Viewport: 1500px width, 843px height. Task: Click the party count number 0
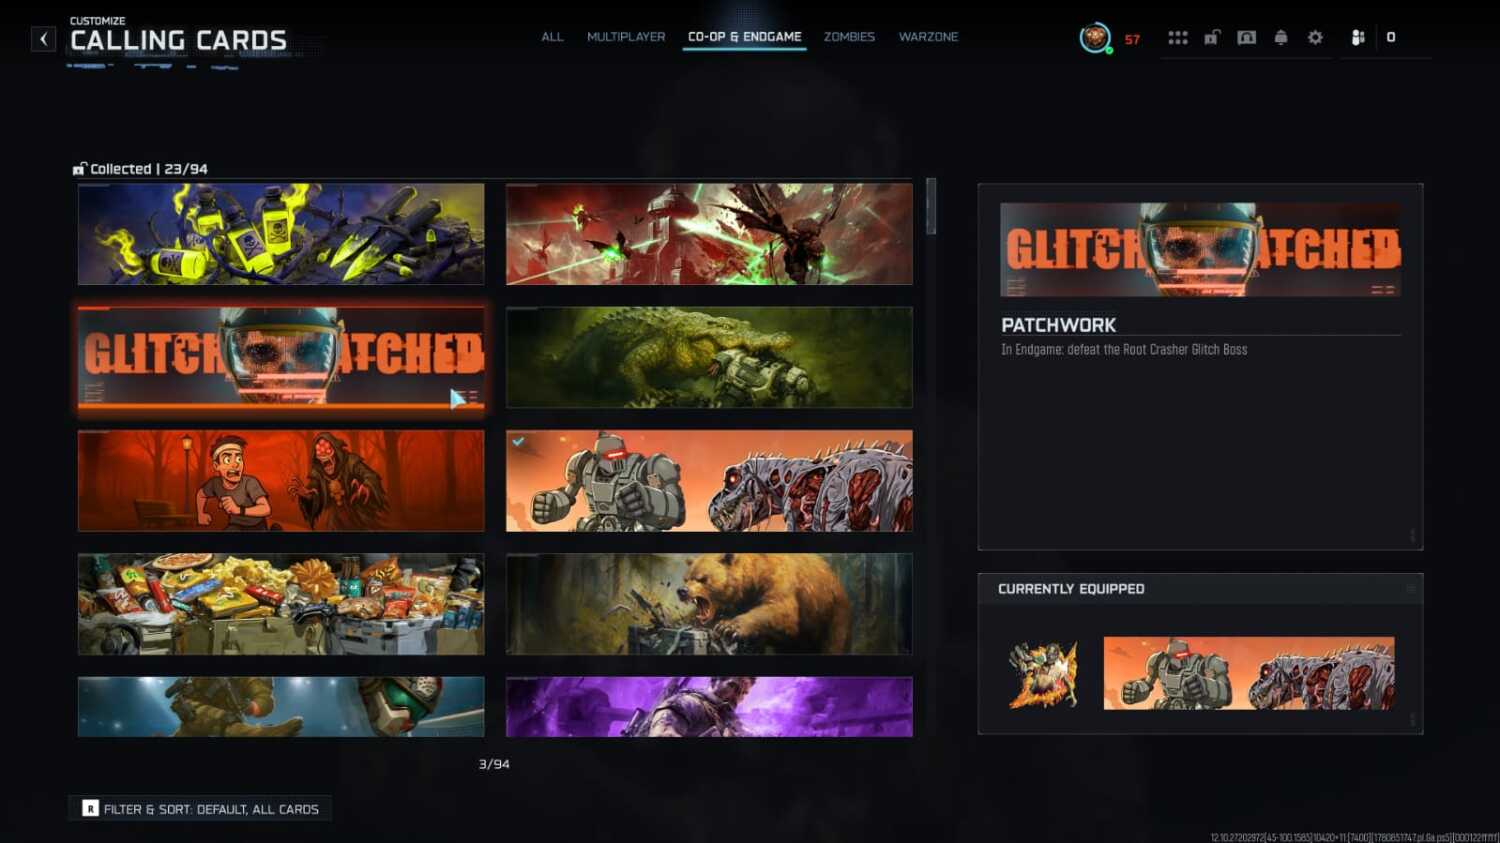(x=1391, y=38)
